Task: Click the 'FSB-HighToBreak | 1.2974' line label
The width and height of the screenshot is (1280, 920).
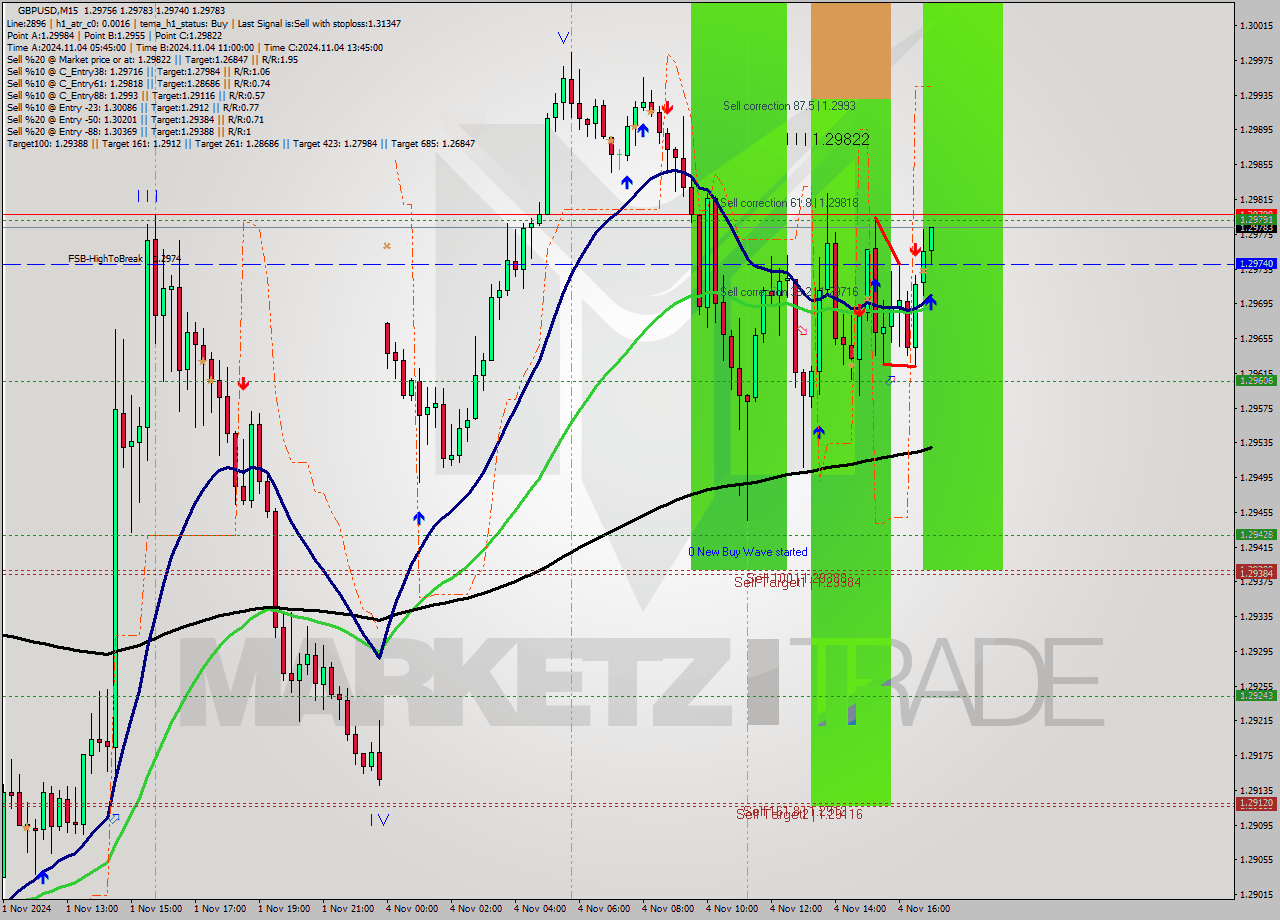Action: (x=124, y=259)
